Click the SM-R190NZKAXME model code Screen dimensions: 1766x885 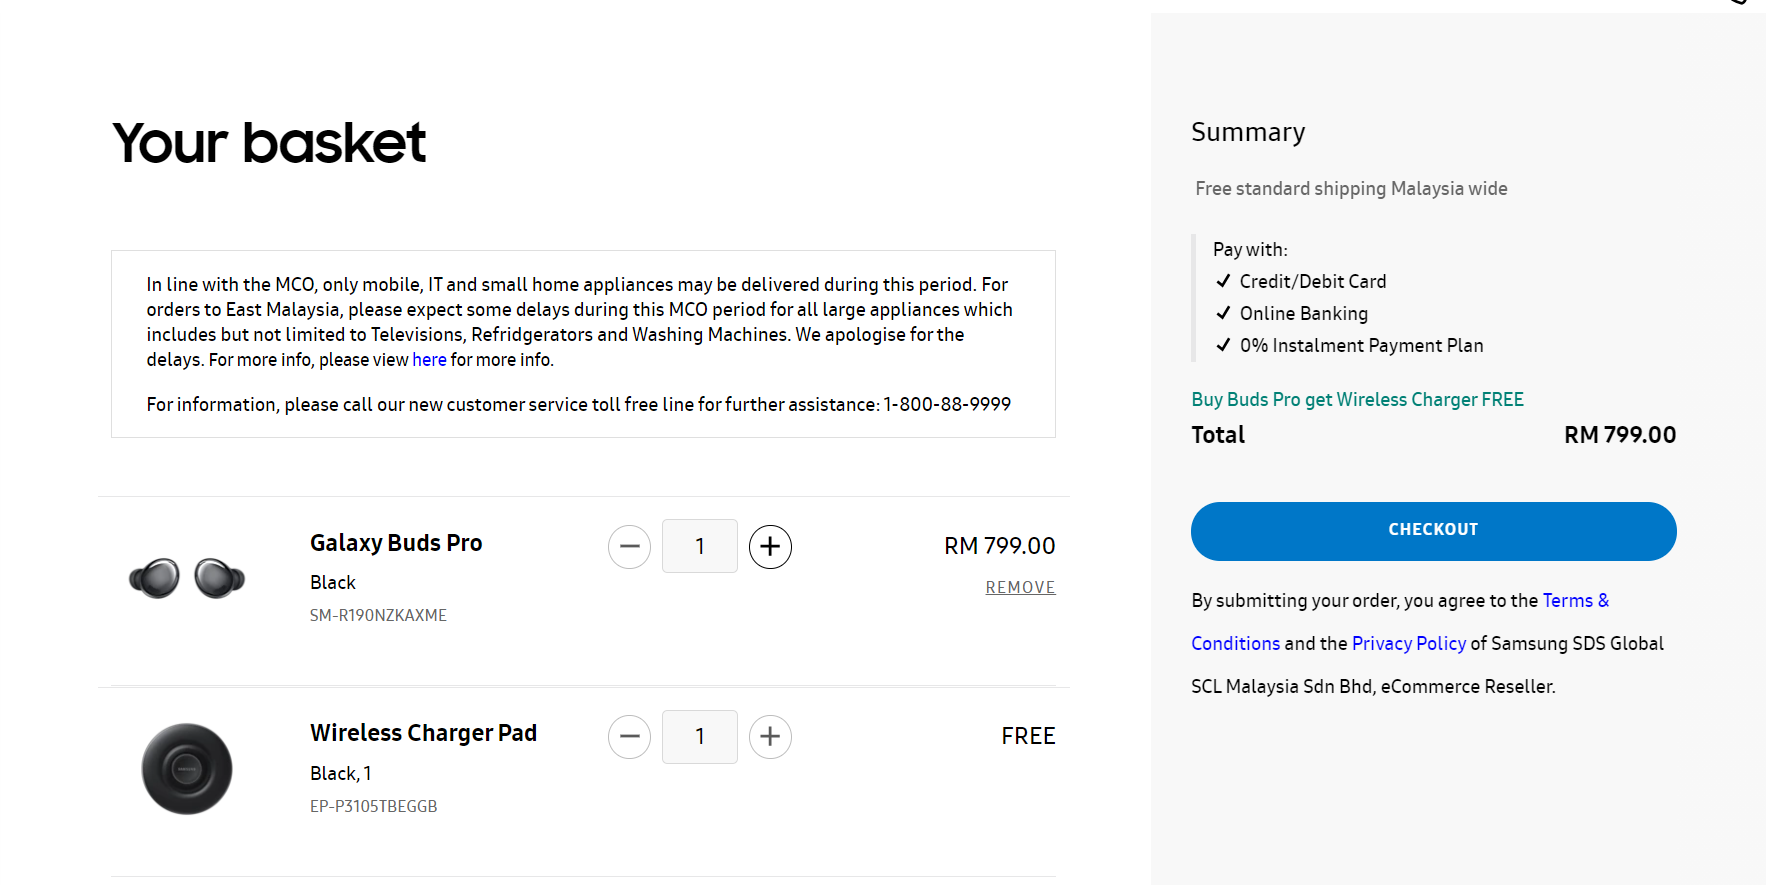click(x=378, y=616)
